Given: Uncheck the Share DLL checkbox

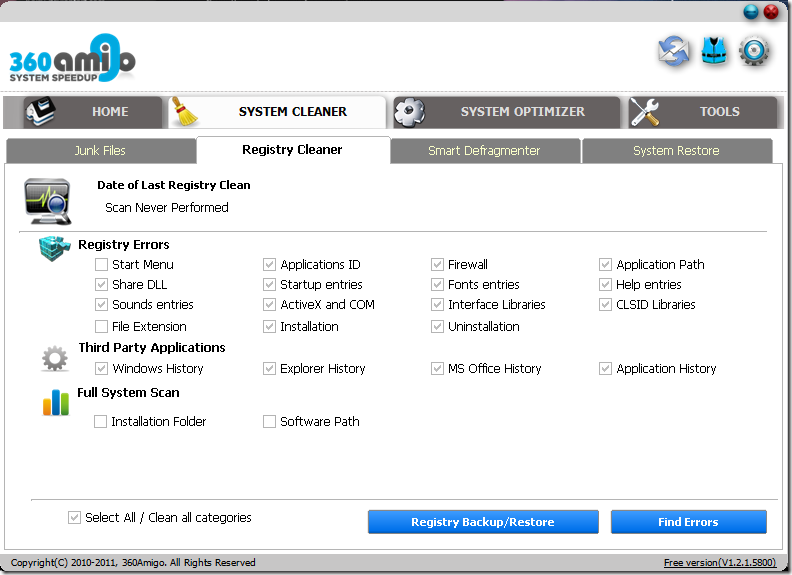Looking at the screenshot, I should pos(102,284).
